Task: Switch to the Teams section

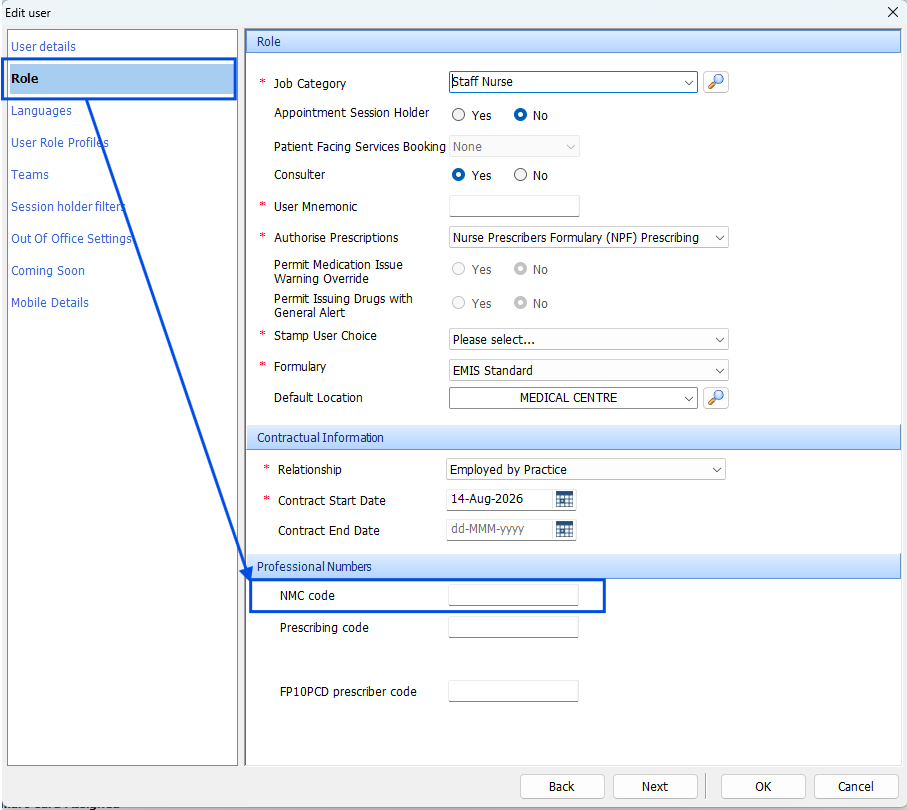Action: click(x=30, y=175)
